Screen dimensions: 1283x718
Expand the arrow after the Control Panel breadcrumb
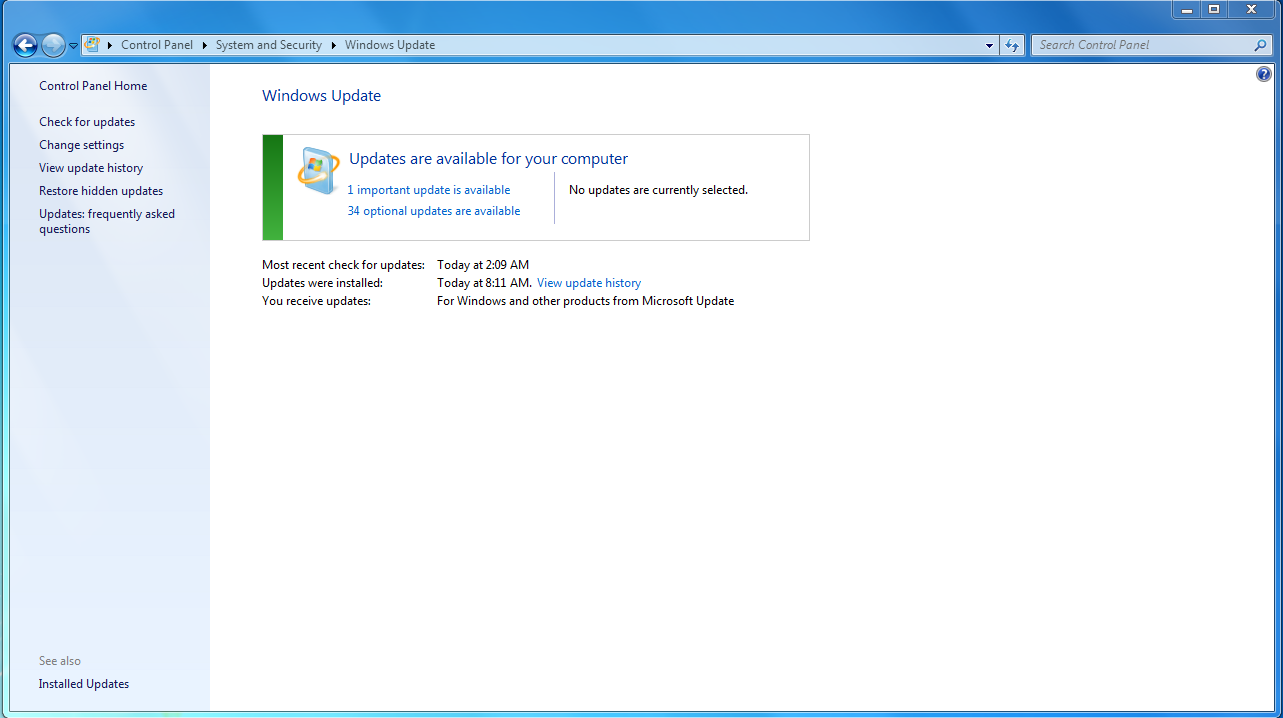pos(204,45)
